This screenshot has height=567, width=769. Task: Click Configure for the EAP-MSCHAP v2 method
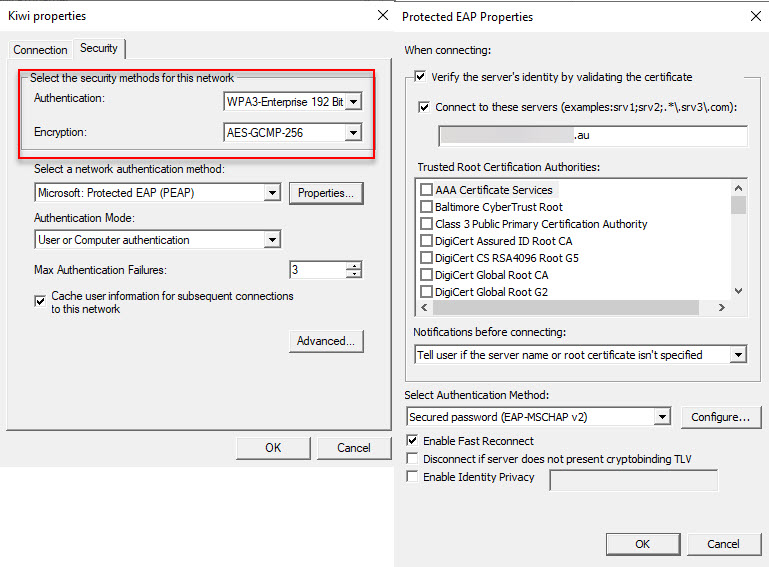721,417
